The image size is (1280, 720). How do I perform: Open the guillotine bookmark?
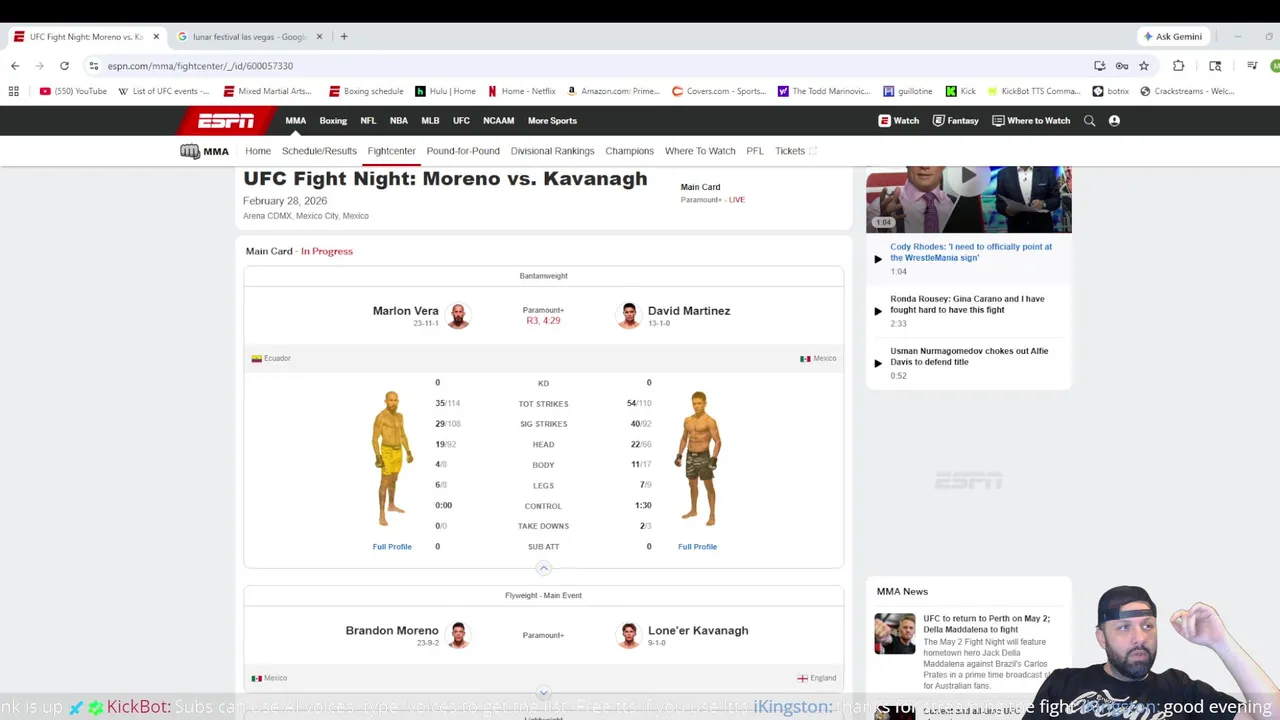click(907, 91)
